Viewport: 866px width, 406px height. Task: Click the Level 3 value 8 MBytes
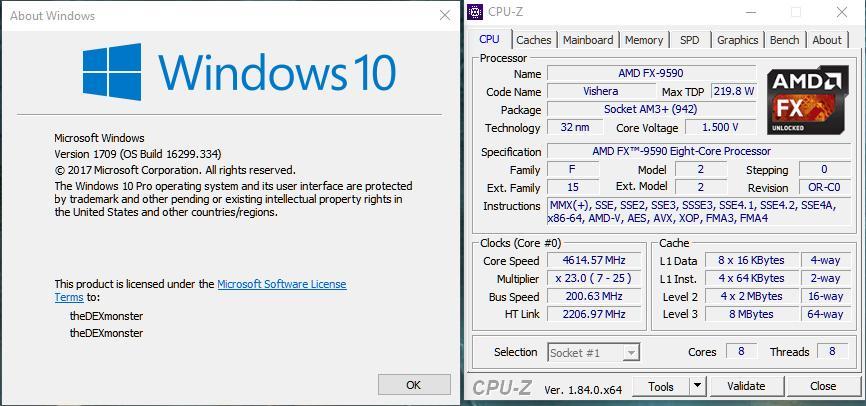pos(752,314)
